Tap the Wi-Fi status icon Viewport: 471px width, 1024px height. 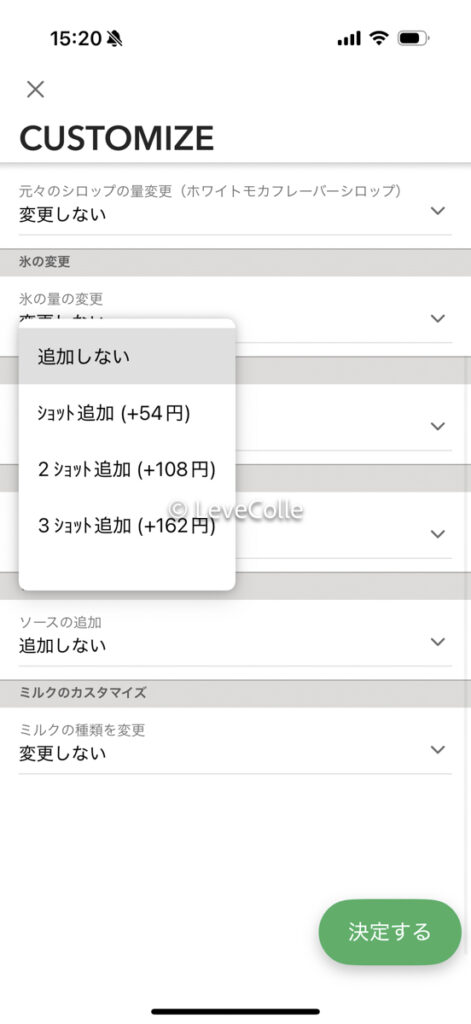(379, 39)
